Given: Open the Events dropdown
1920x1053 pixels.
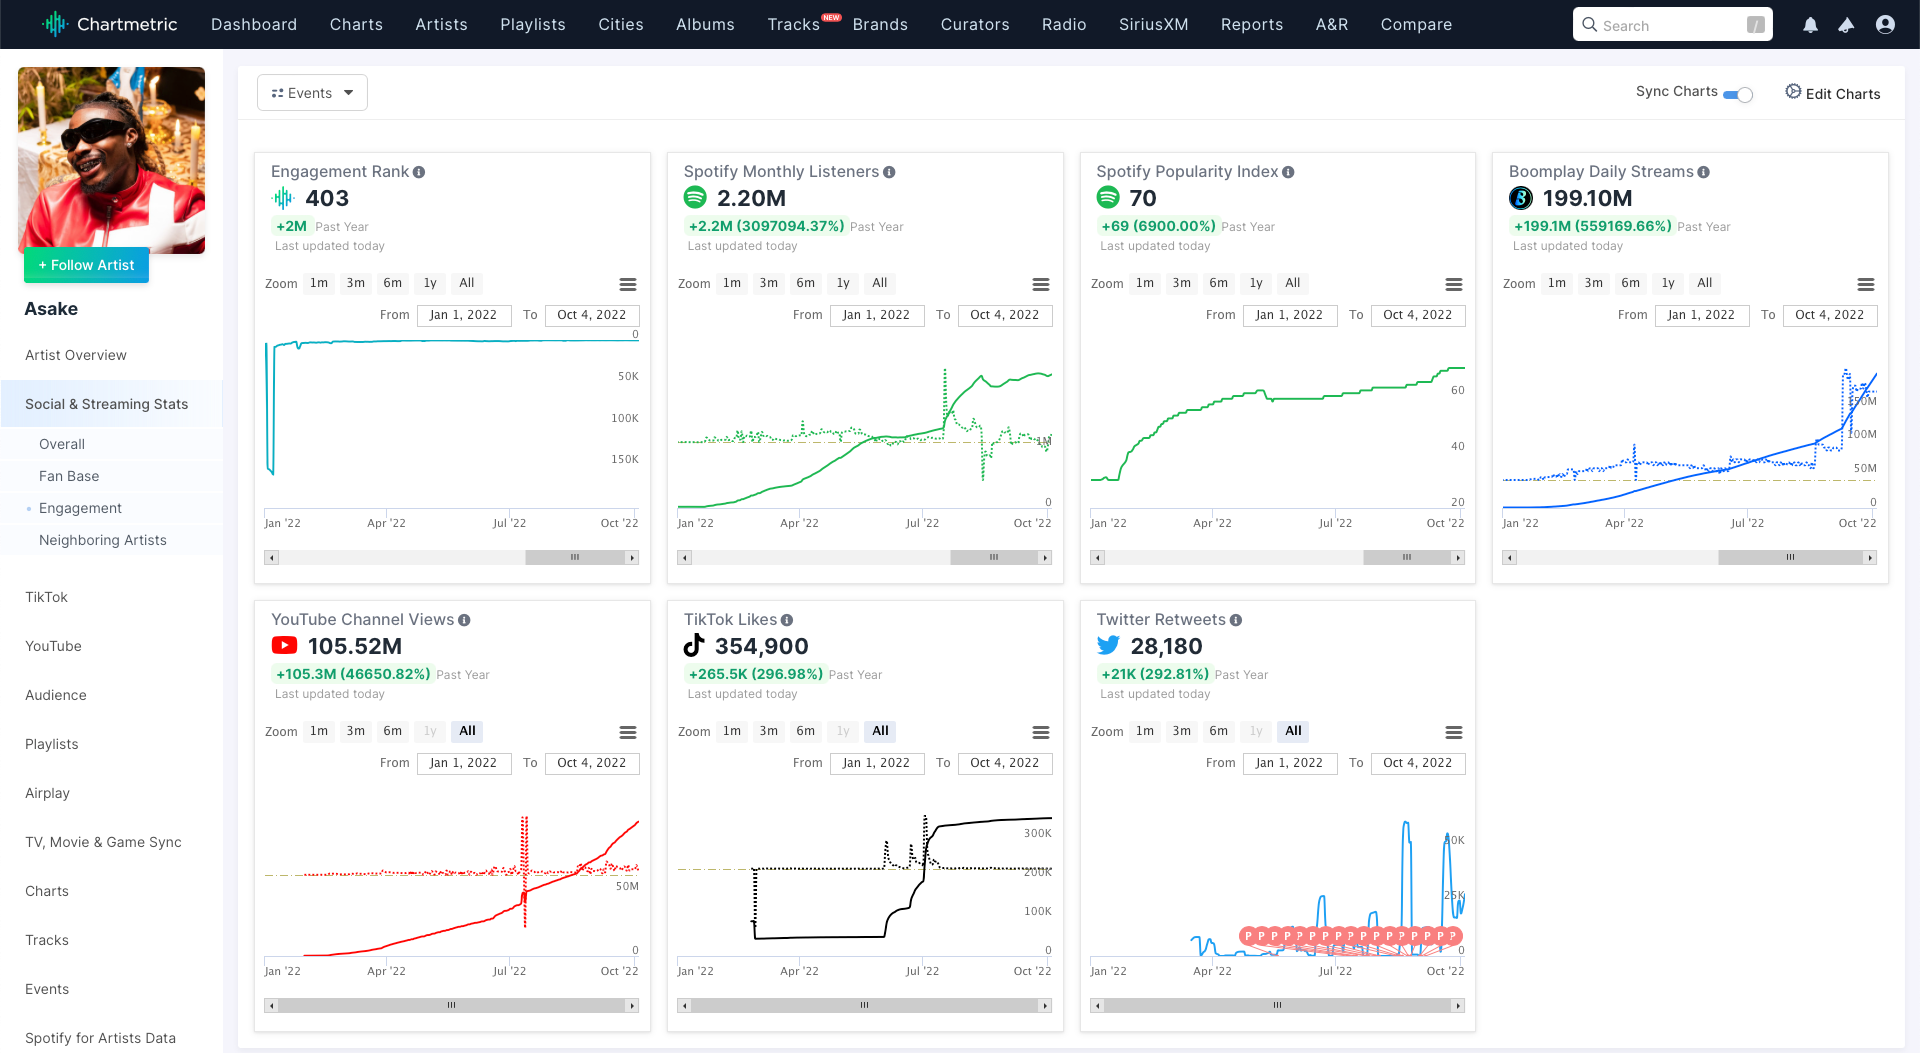Looking at the screenshot, I should 312,93.
